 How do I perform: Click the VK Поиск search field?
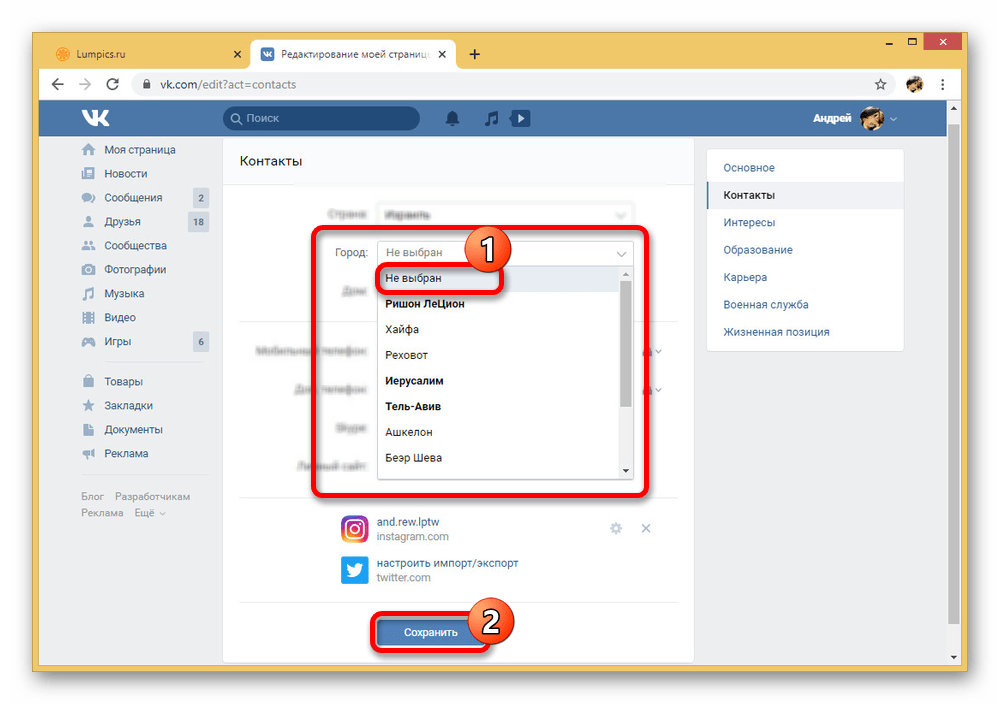(321, 118)
